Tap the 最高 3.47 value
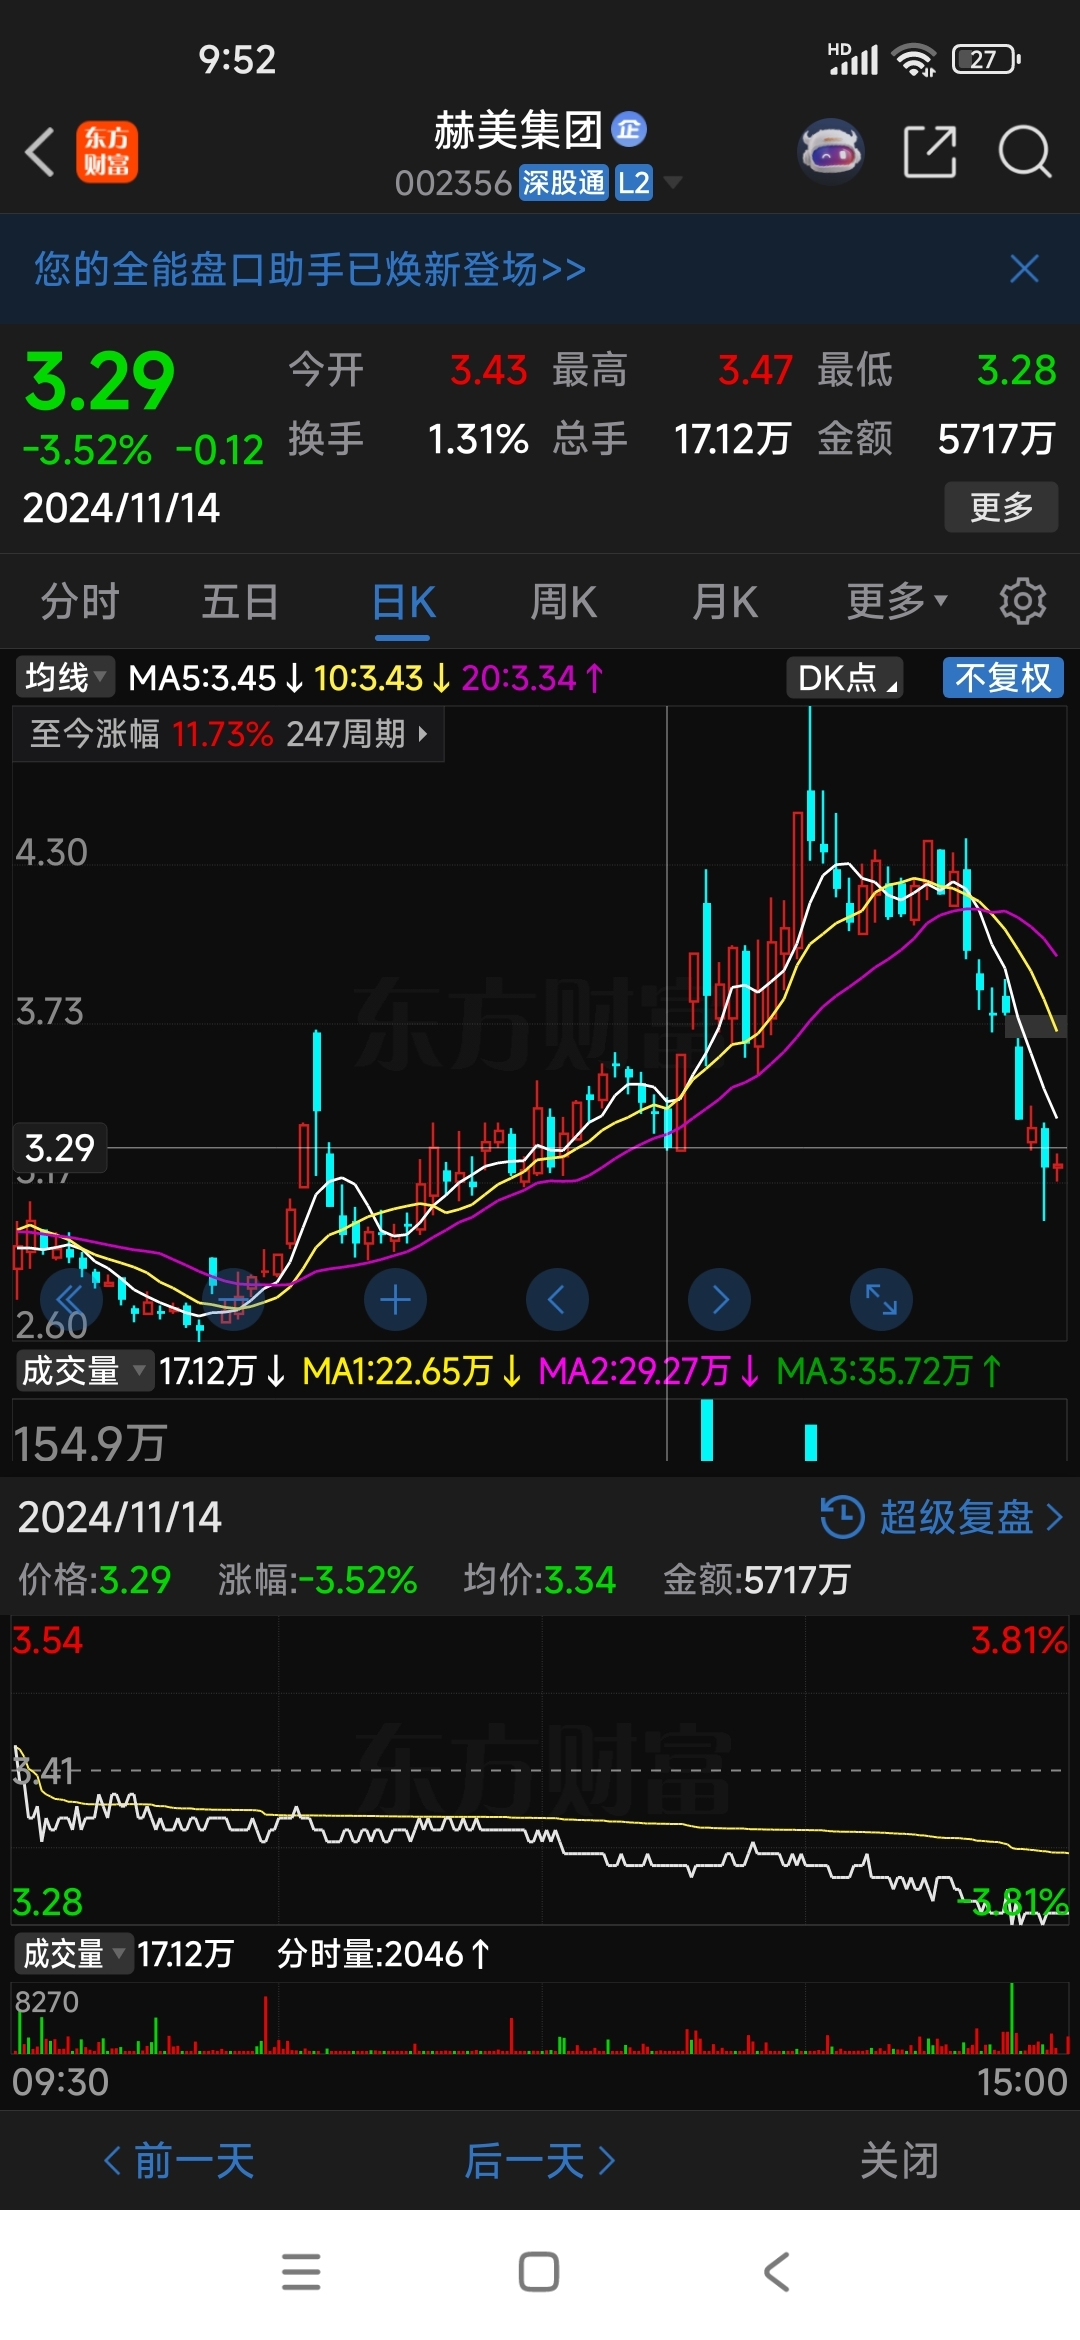1080x2340 pixels. (x=756, y=370)
